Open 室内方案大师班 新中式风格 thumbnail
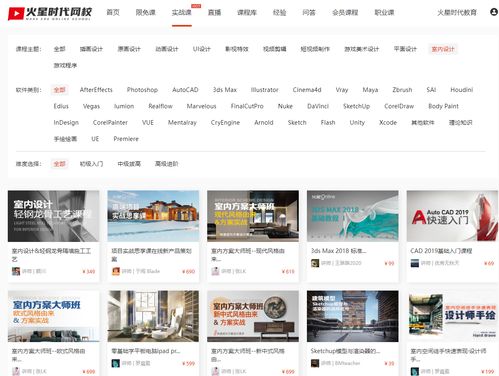This screenshot has width=499, height=376. pos(253,316)
